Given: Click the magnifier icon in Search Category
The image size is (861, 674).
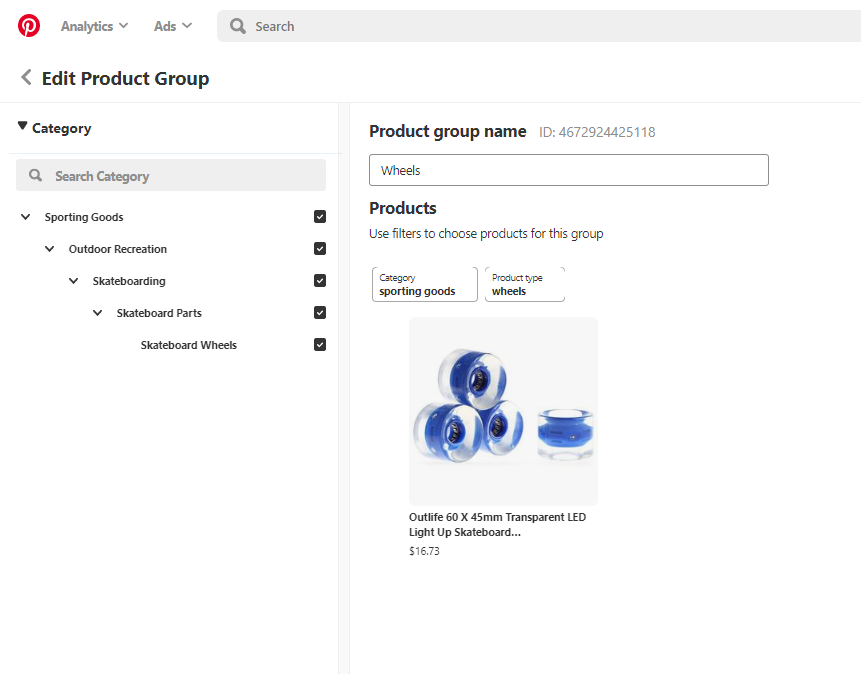Looking at the screenshot, I should click(36, 176).
